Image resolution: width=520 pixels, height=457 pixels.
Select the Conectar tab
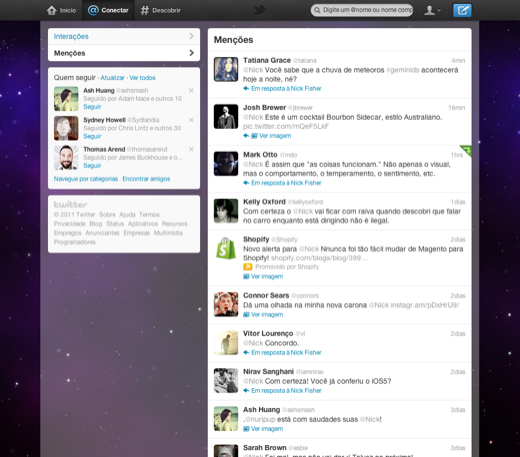[x=108, y=10]
